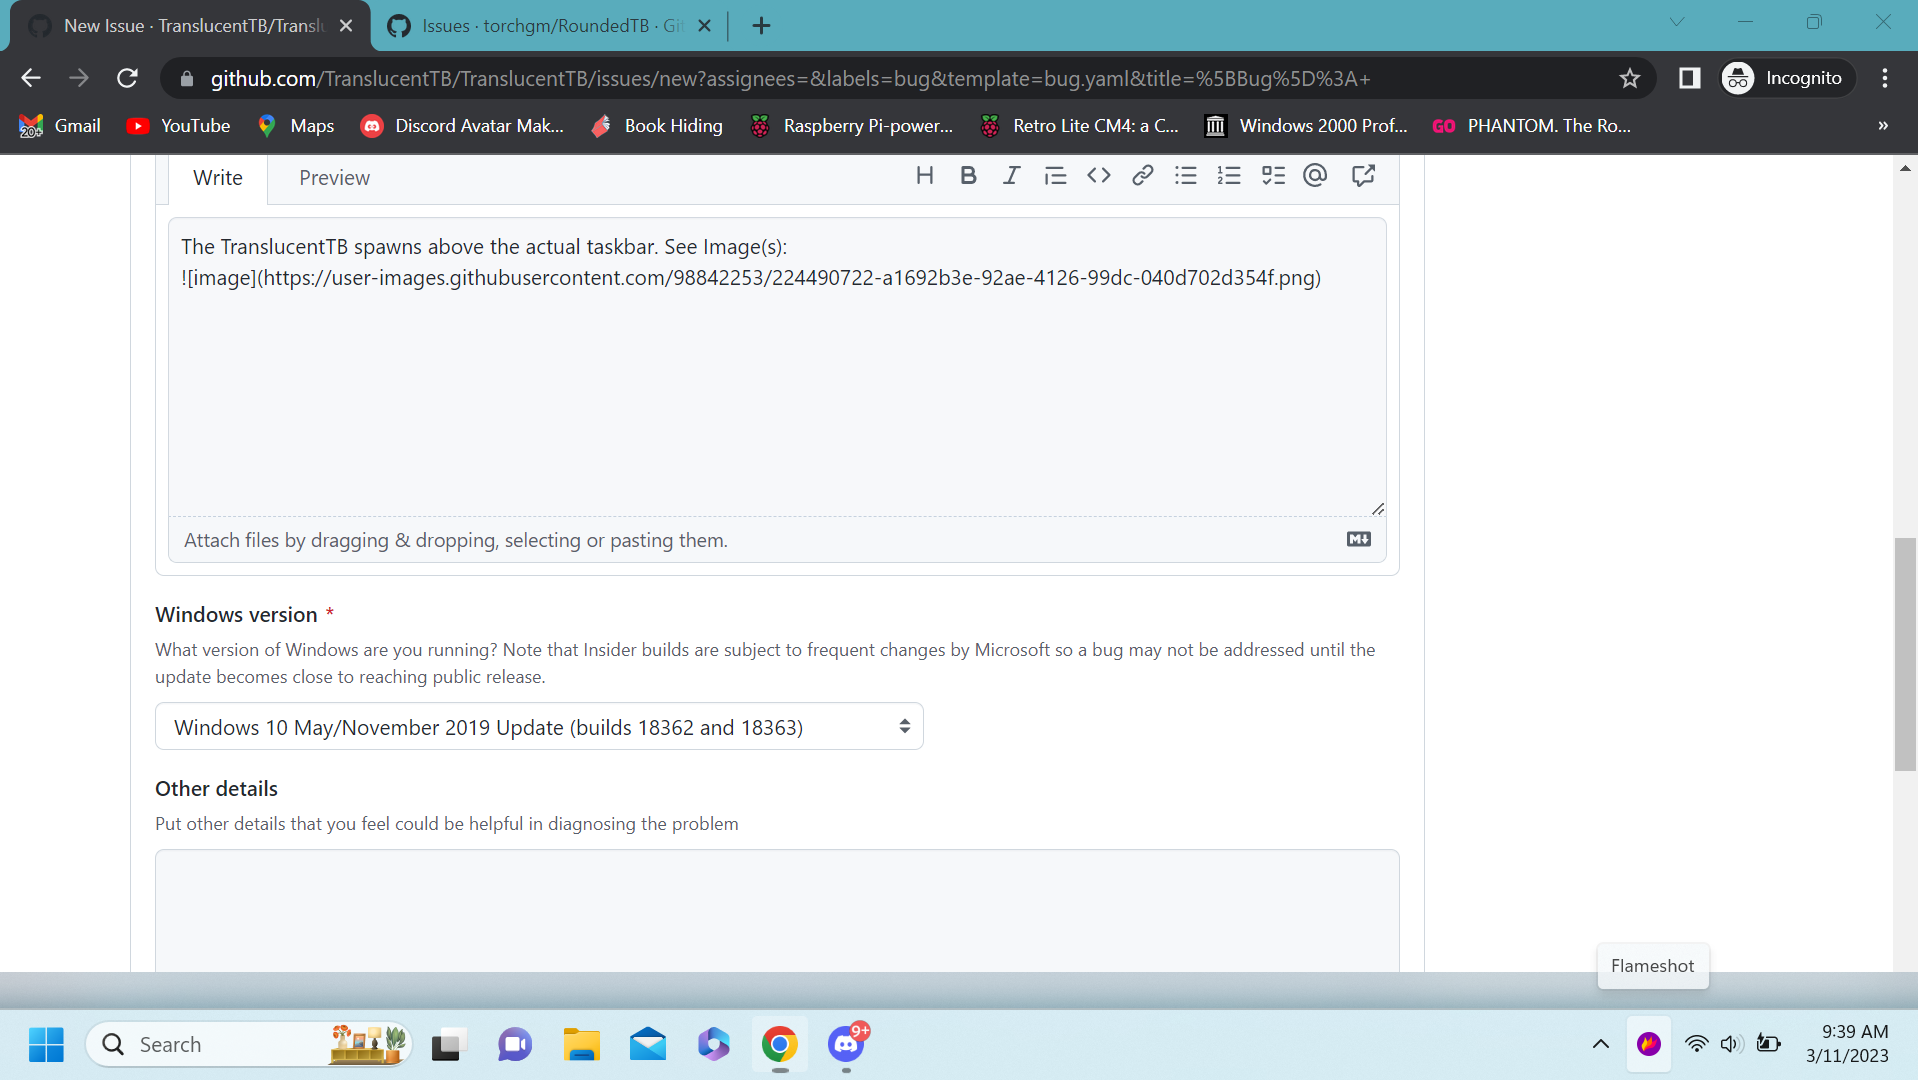Expand the Chrome bookmarks overflow chevron
The image size is (1918, 1080).
coord(1882,125)
